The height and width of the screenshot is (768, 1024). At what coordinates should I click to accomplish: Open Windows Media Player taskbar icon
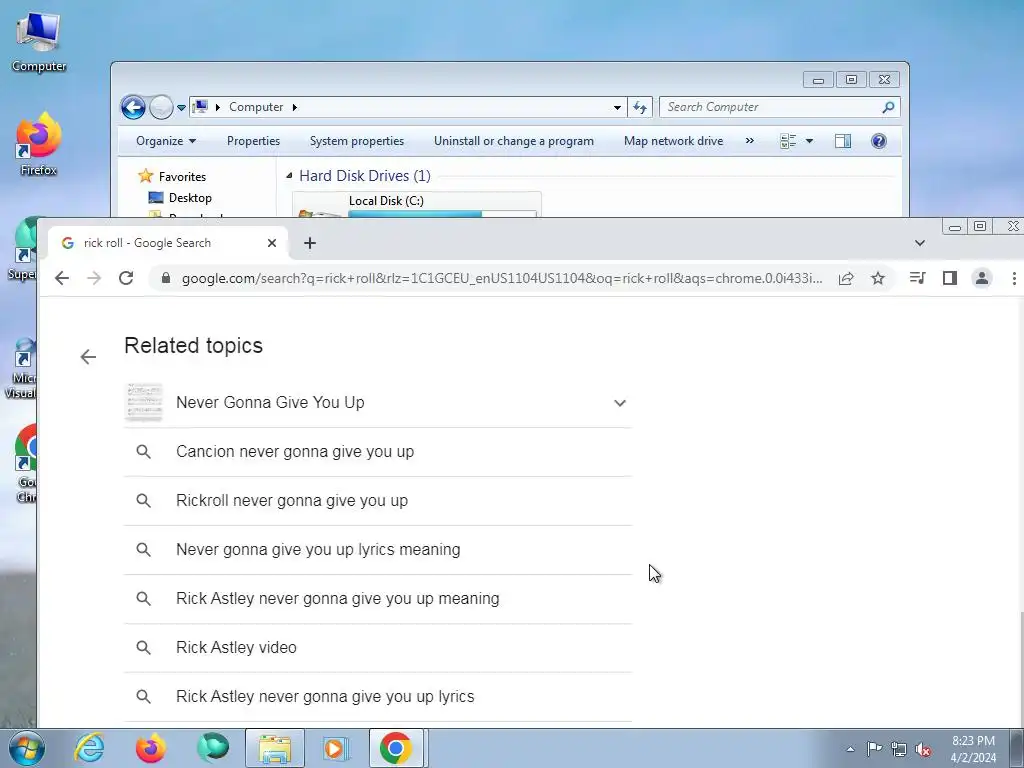[x=336, y=748]
